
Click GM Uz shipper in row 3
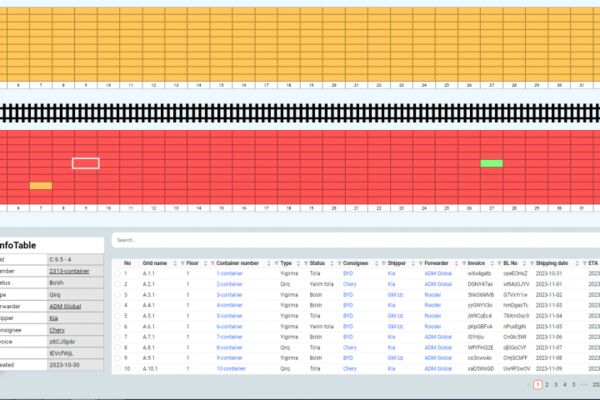[395, 295]
